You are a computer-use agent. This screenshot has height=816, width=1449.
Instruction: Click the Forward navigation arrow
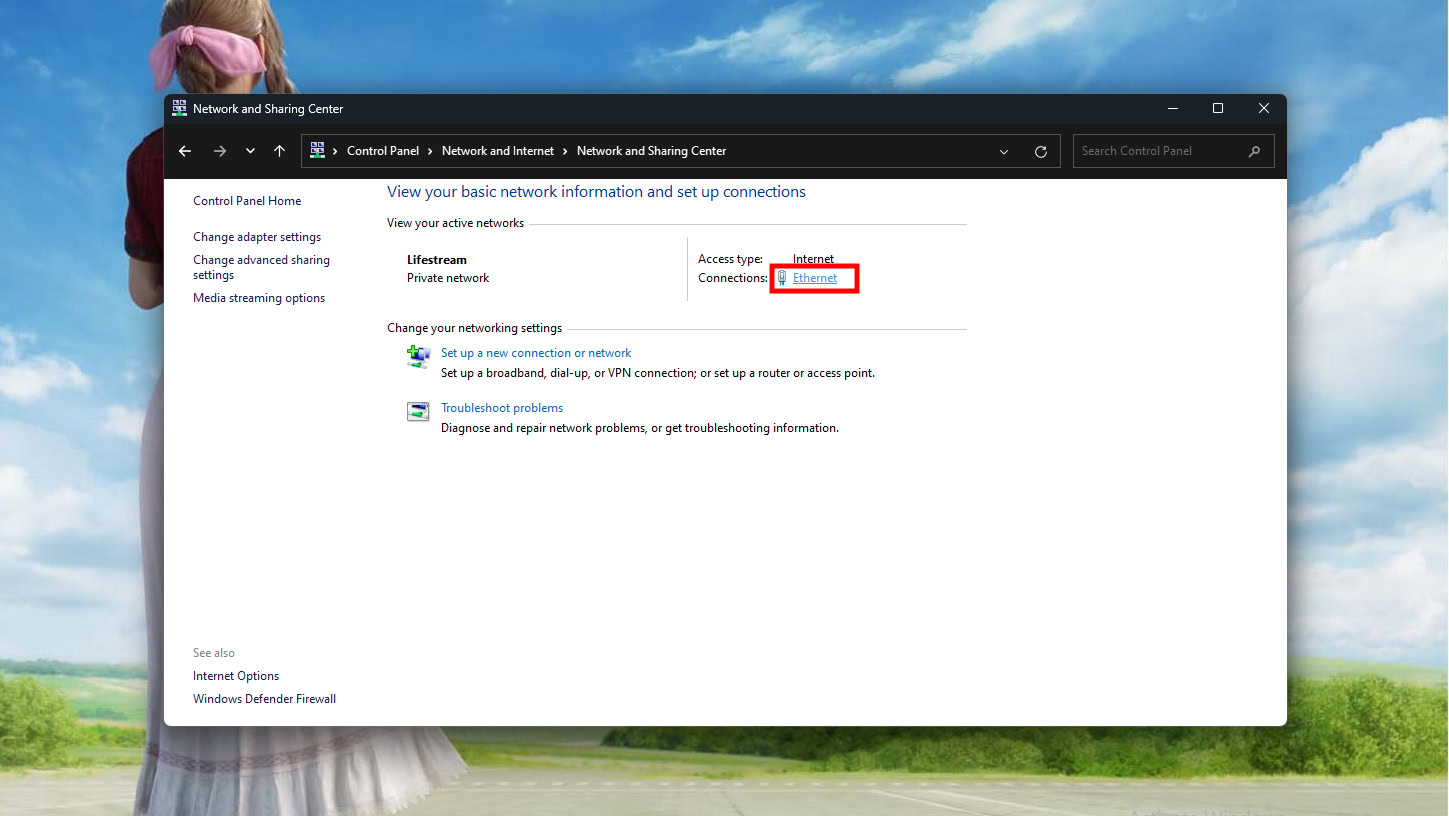coord(220,151)
